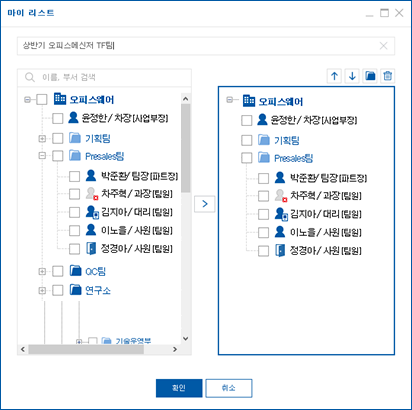The height and width of the screenshot is (410, 412).
Task: Click Presales팀 folder icon in right panel
Action: click(264, 157)
